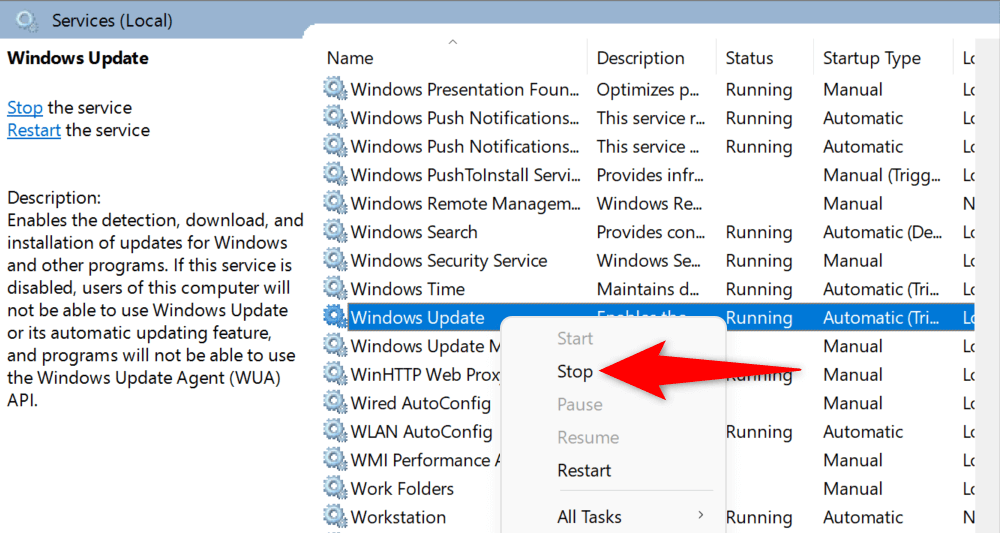
Task: Click the greyed Start menu entry
Action: 575,339
